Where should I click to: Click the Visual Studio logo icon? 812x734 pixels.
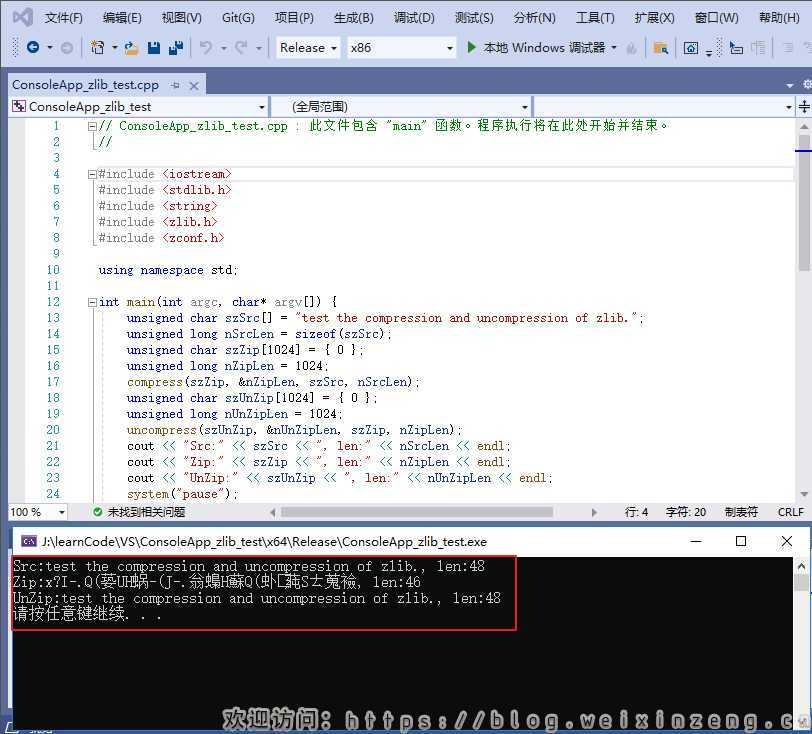[x=22, y=17]
